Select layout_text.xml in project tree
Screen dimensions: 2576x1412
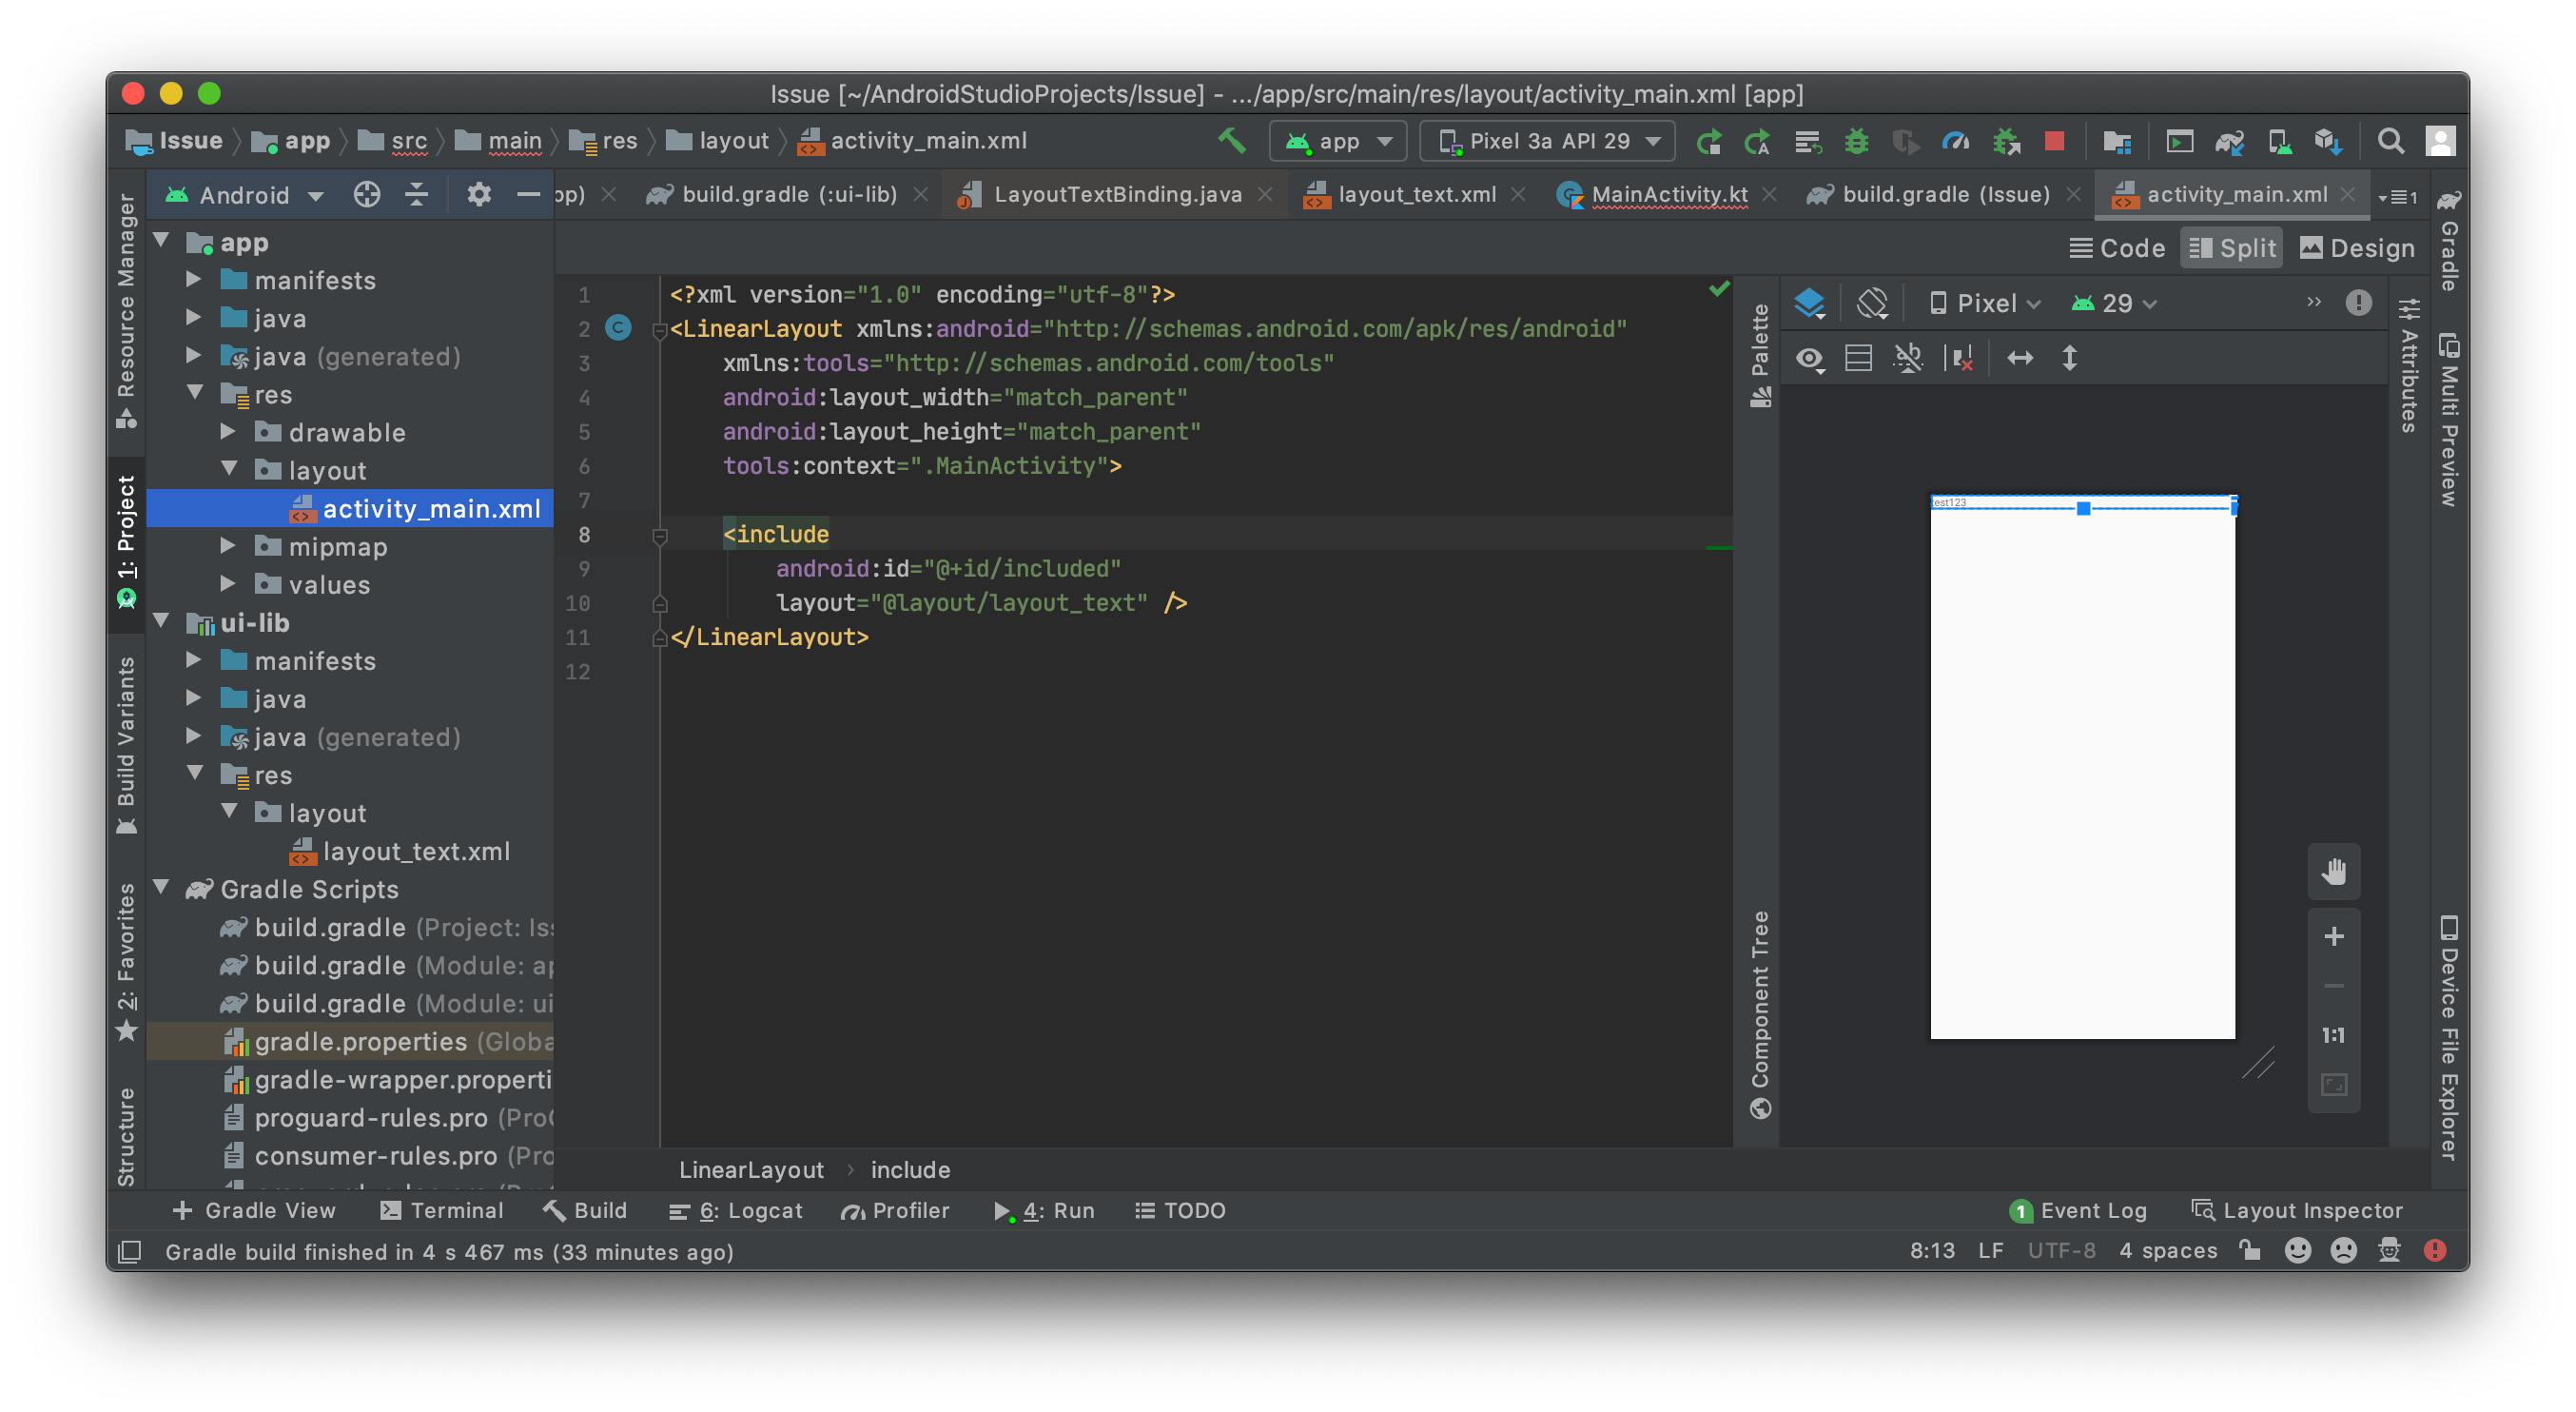tap(415, 851)
